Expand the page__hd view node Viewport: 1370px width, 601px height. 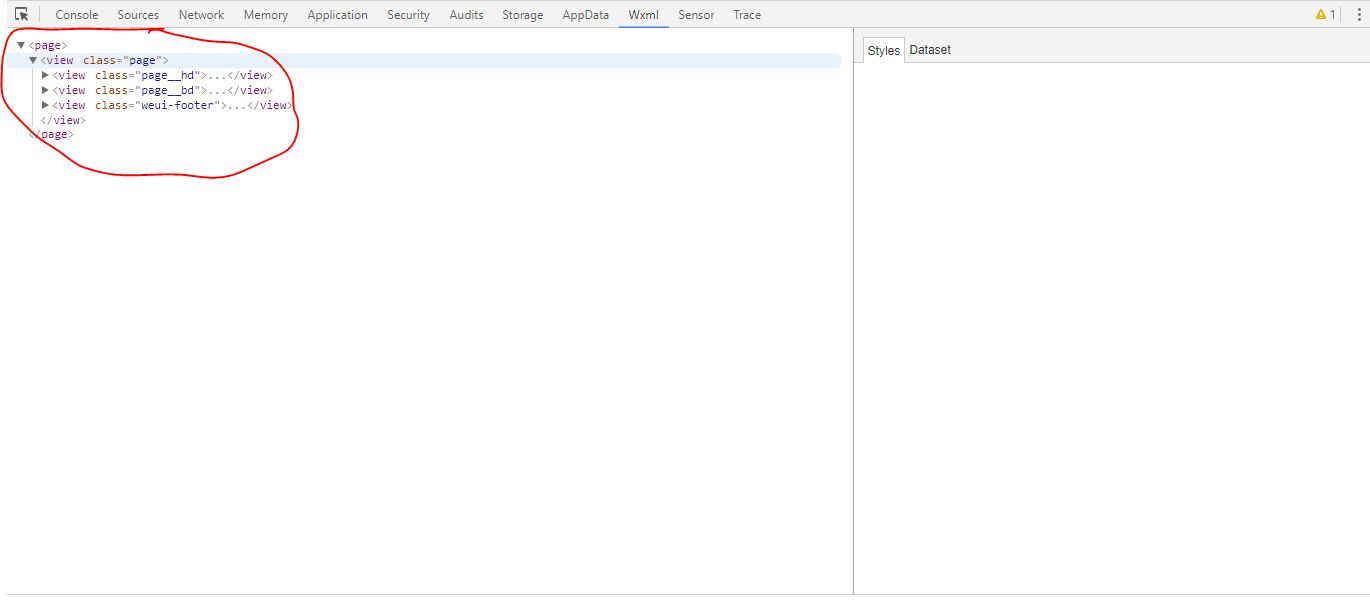[45, 75]
